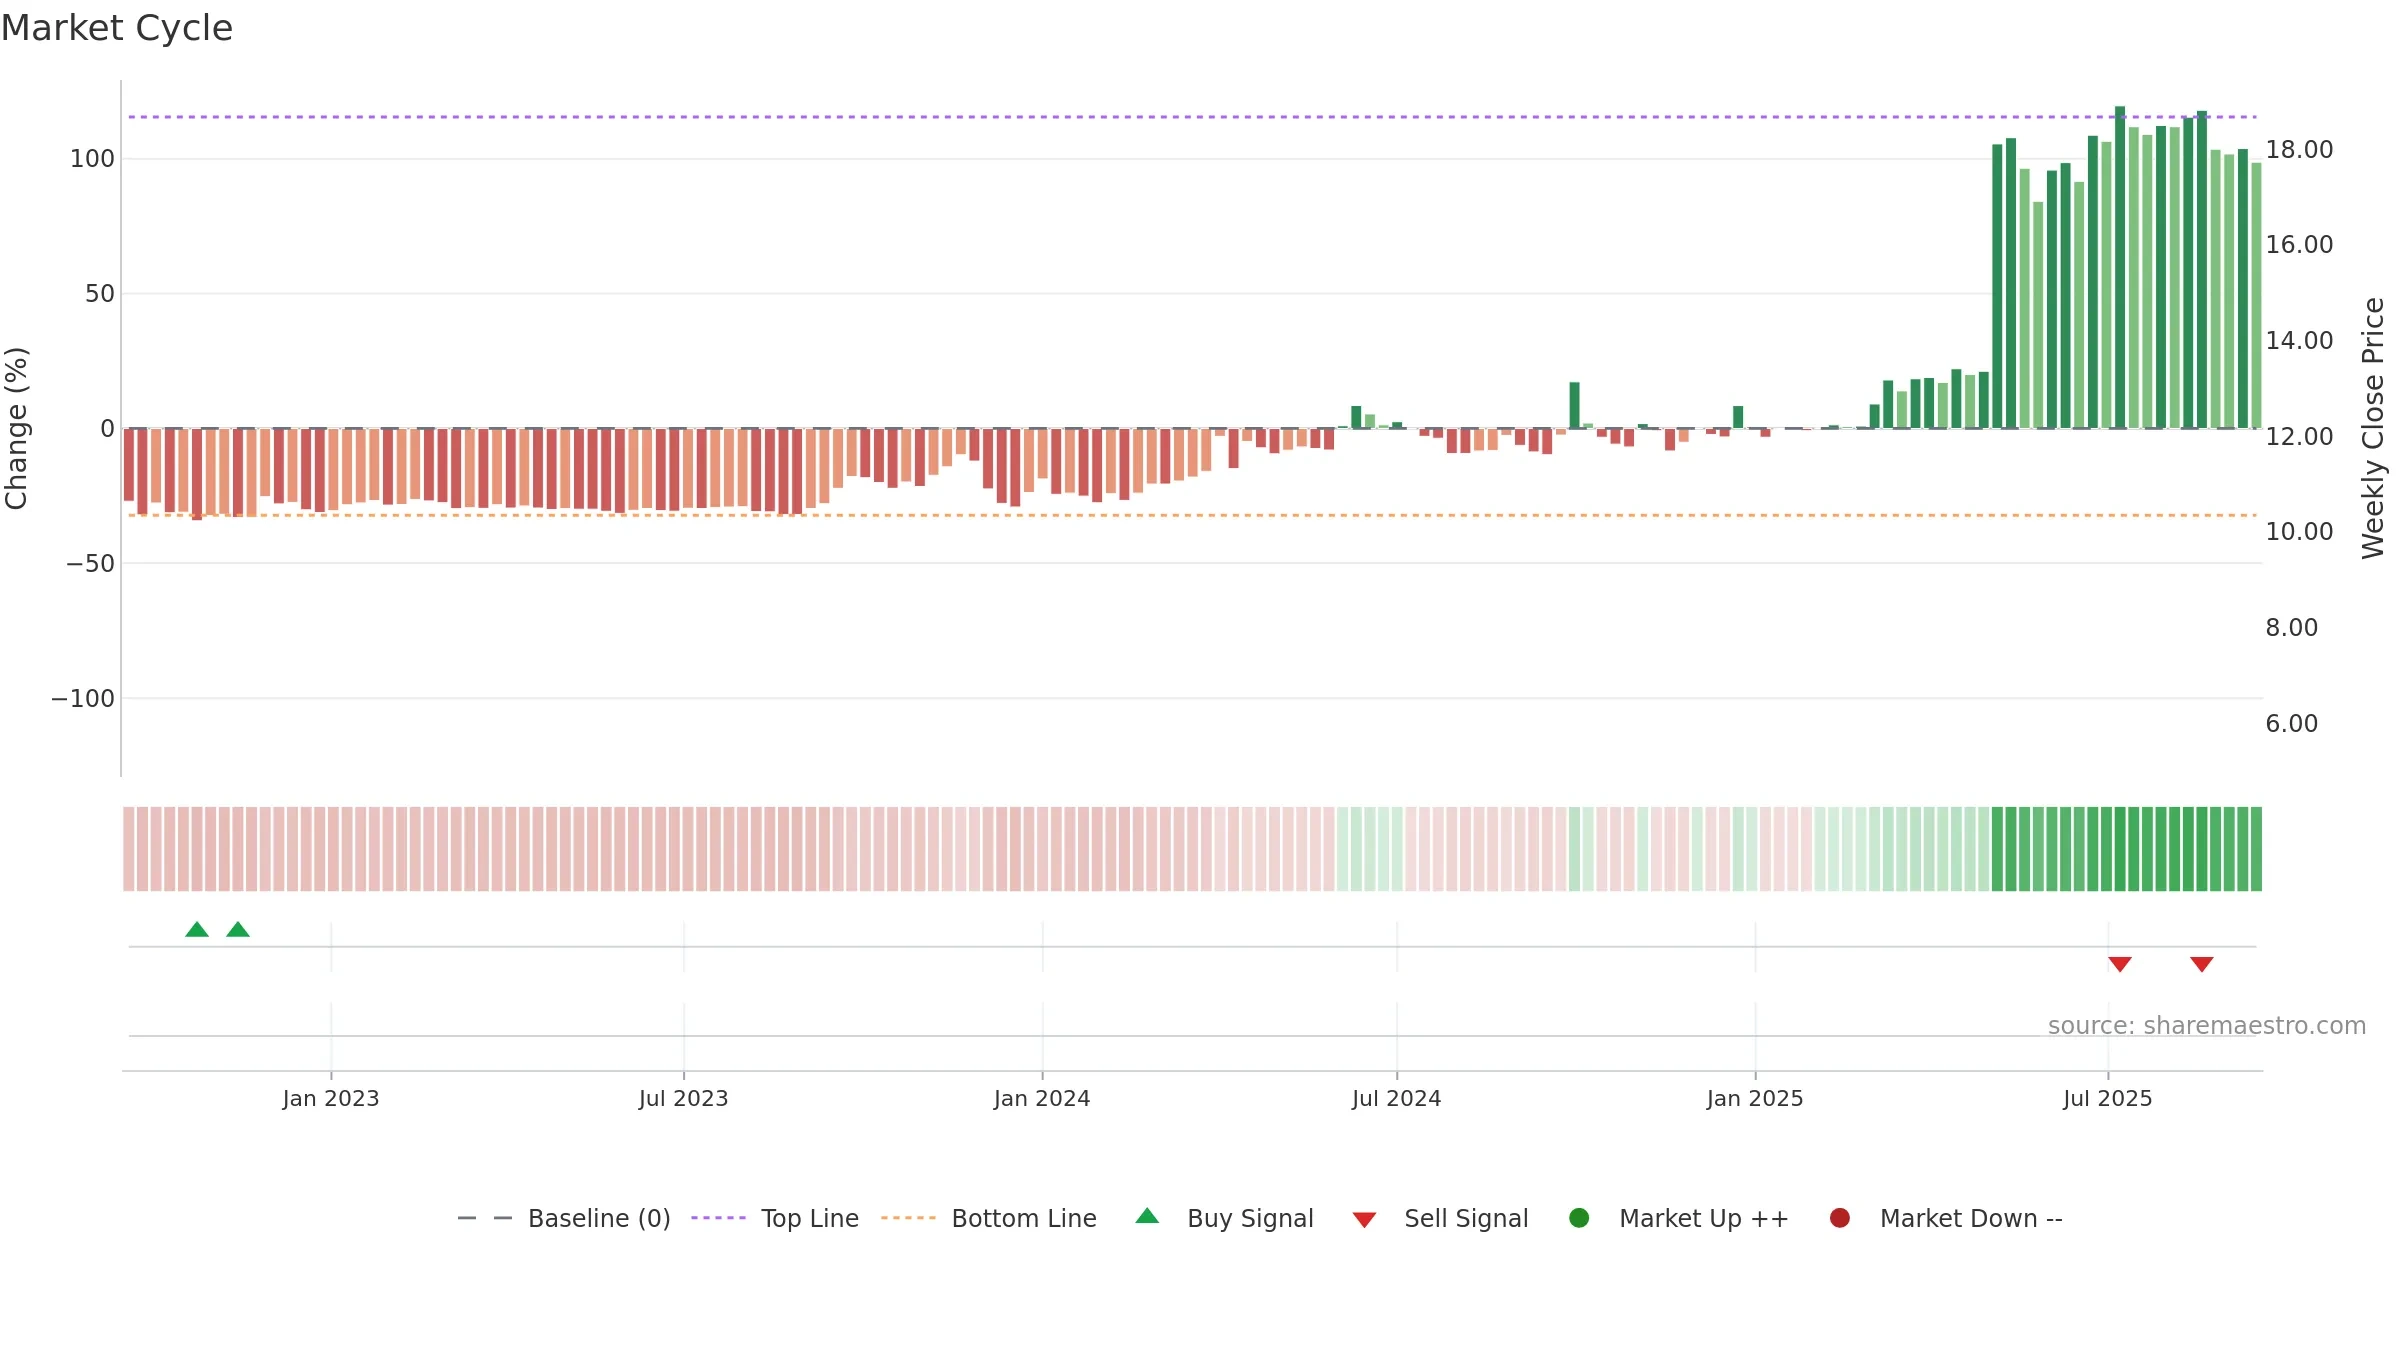Click the 16.00 price tick label
Screen dimensions: 2400x1350
pos(2299,245)
